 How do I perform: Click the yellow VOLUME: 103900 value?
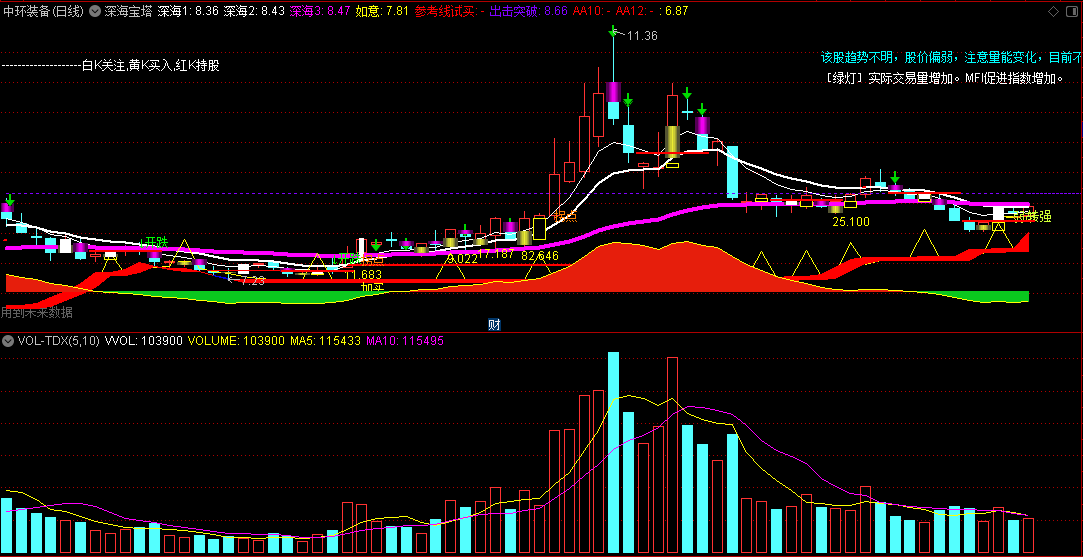[236, 341]
